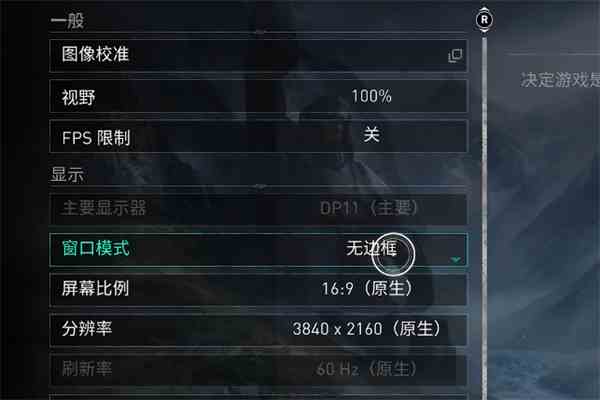Toggle the FPS 限制 value 关

coord(372,135)
